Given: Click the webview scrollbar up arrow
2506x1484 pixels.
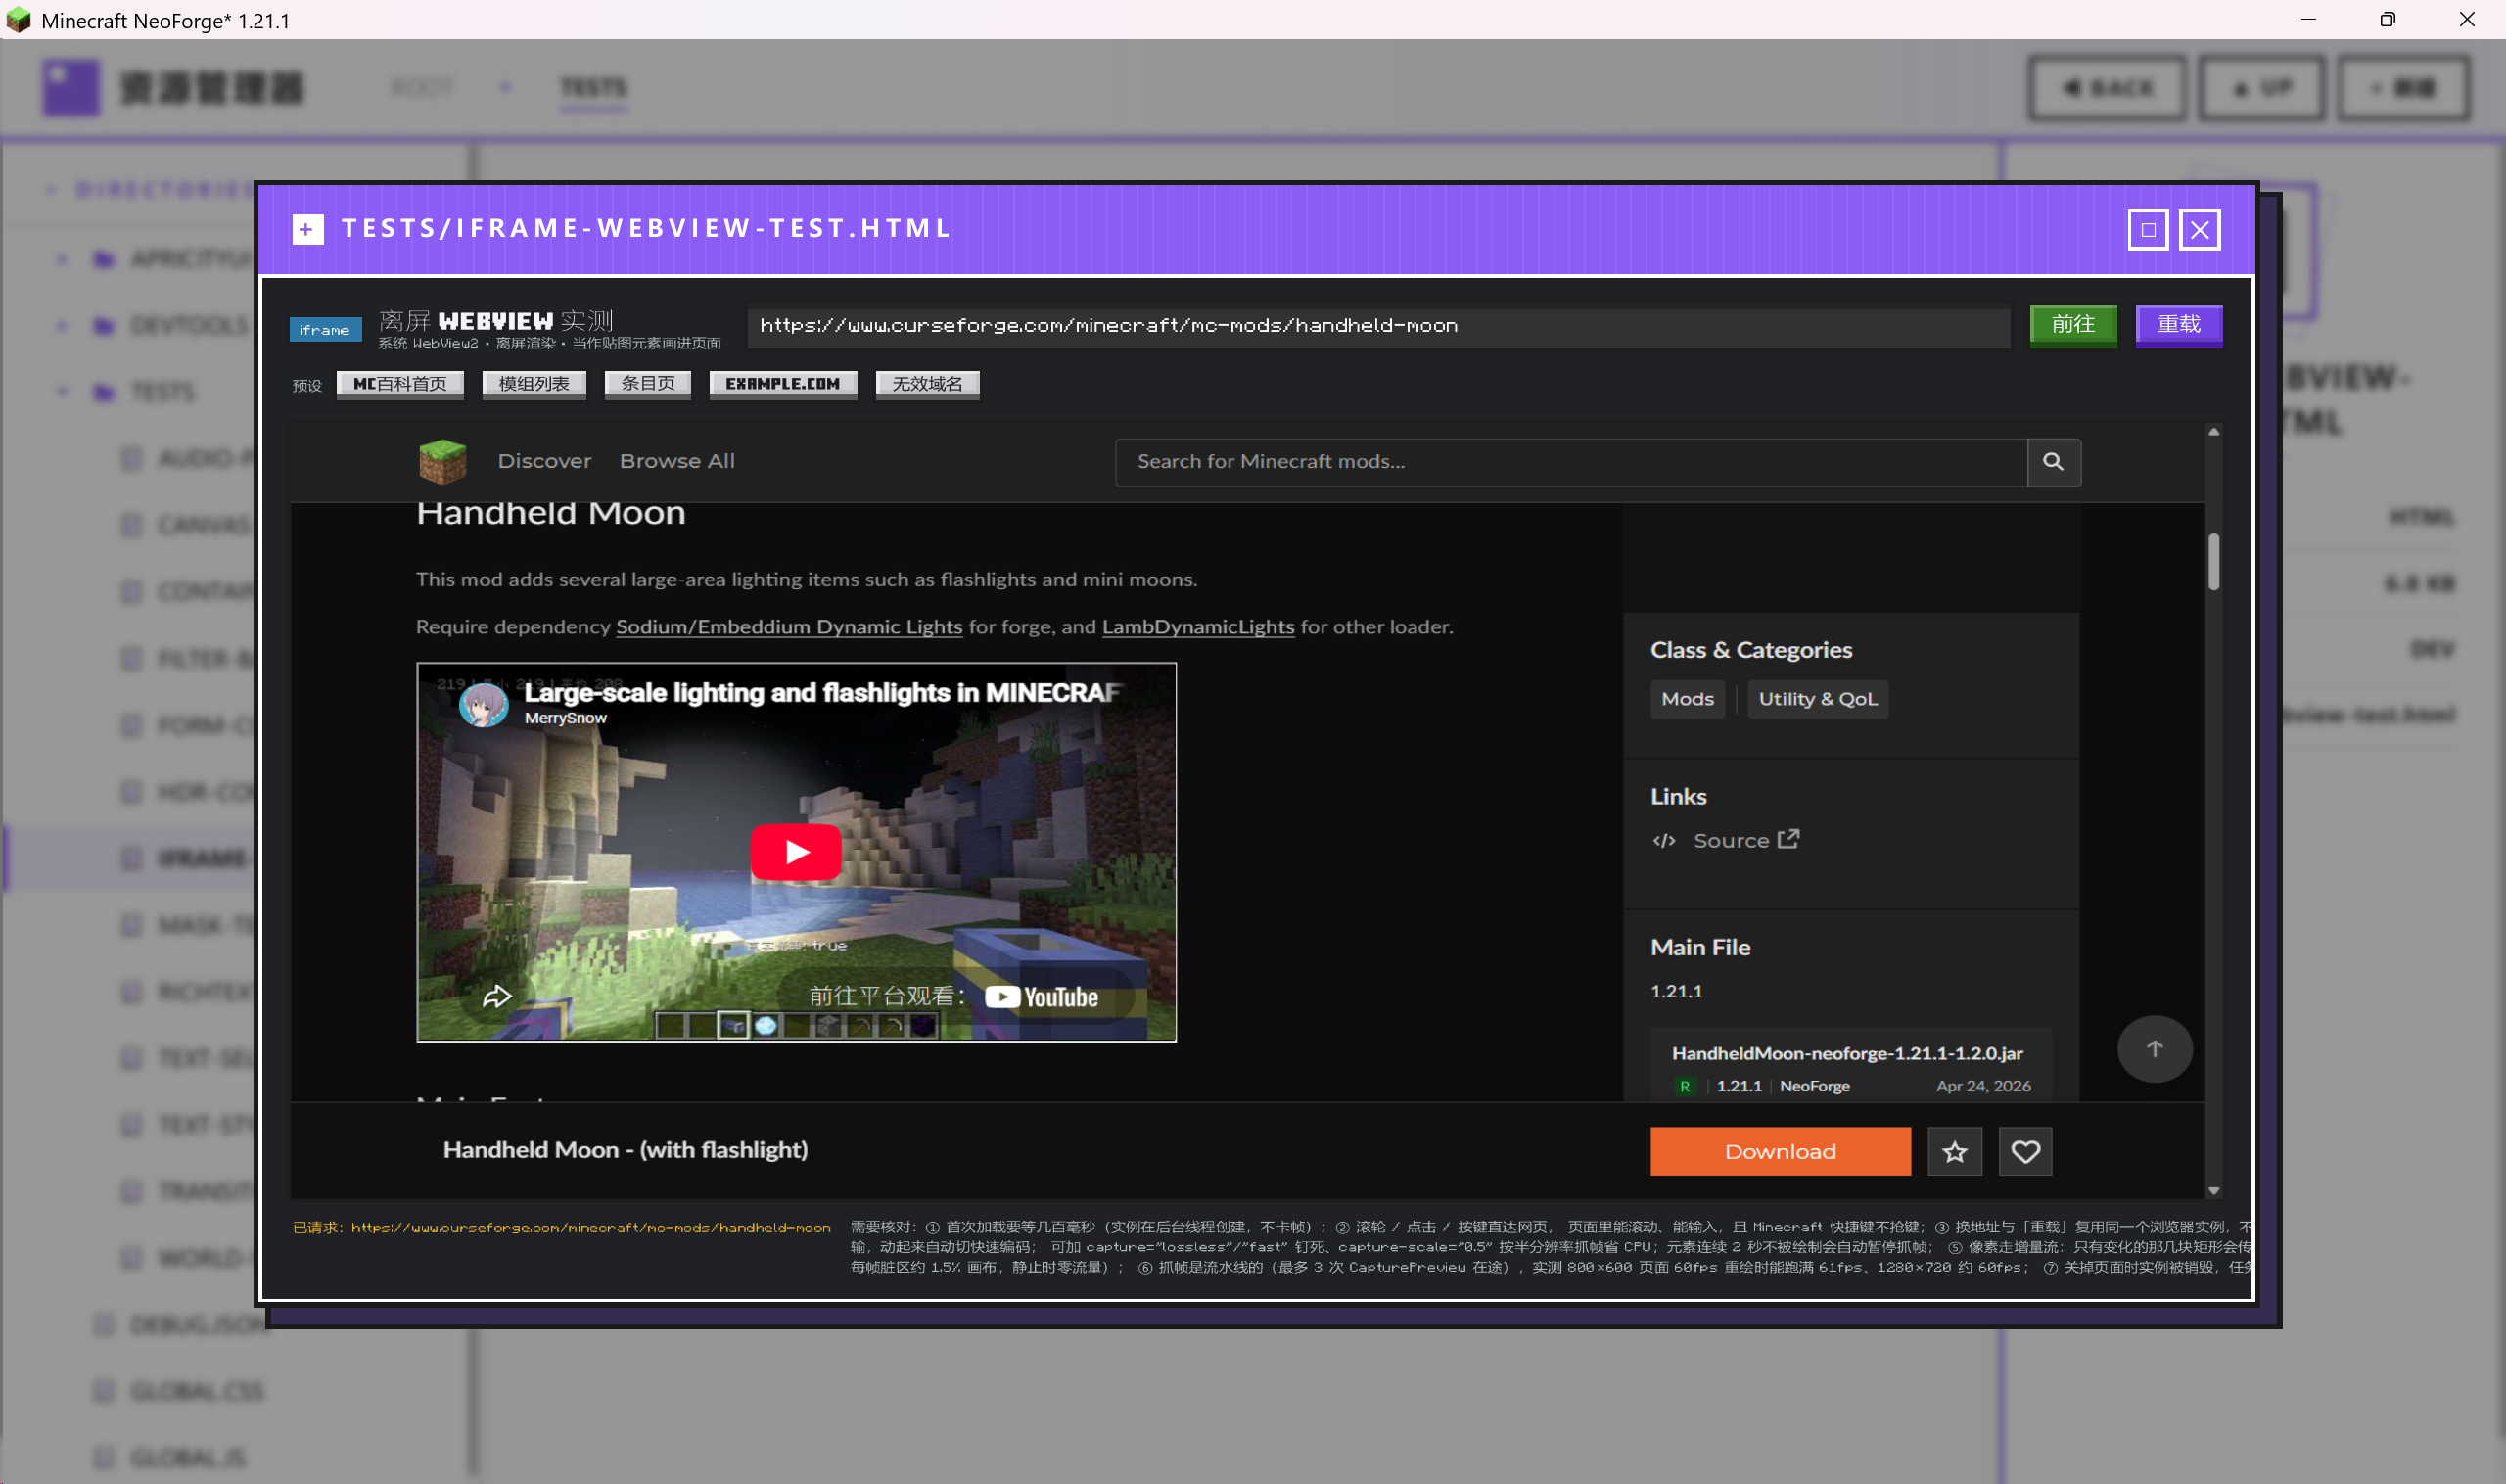Looking at the screenshot, I should point(2213,432).
